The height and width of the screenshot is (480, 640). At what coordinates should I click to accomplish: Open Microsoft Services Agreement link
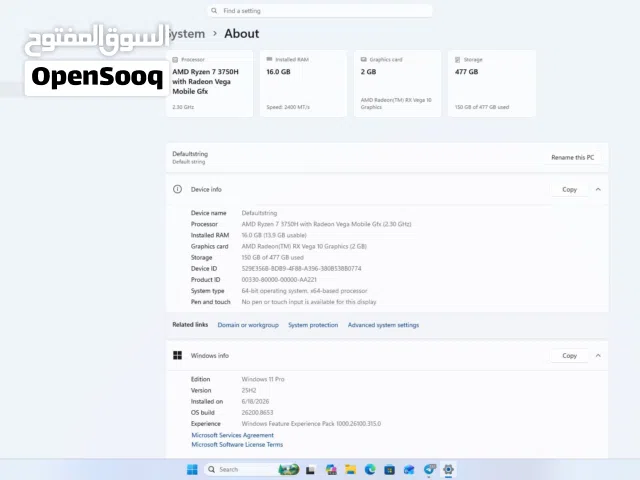coord(232,435)
